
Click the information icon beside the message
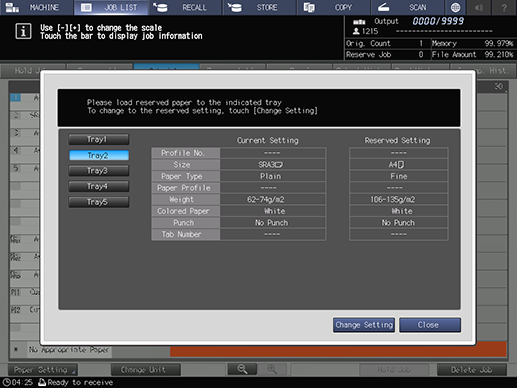[x=23, y=31]
